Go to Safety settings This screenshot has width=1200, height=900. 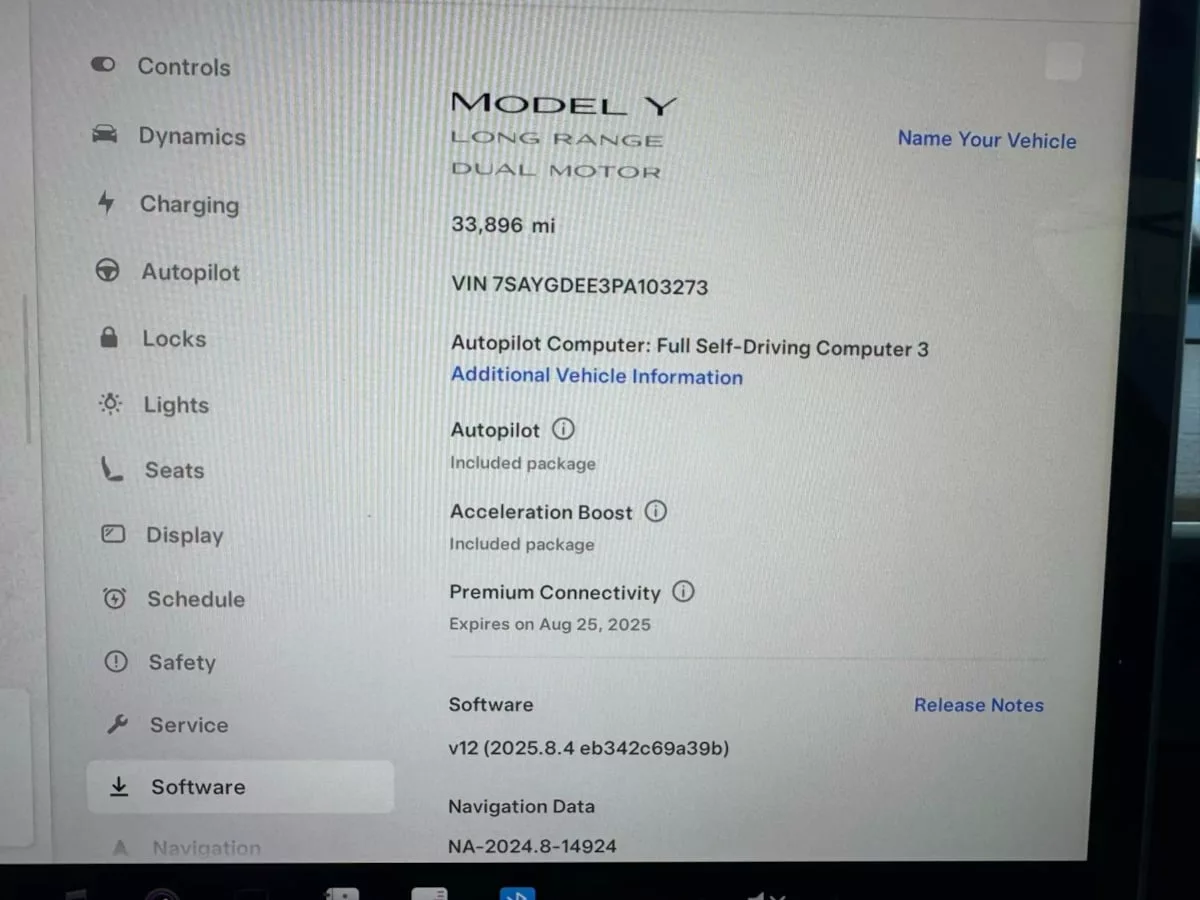(x=160, y=662)
